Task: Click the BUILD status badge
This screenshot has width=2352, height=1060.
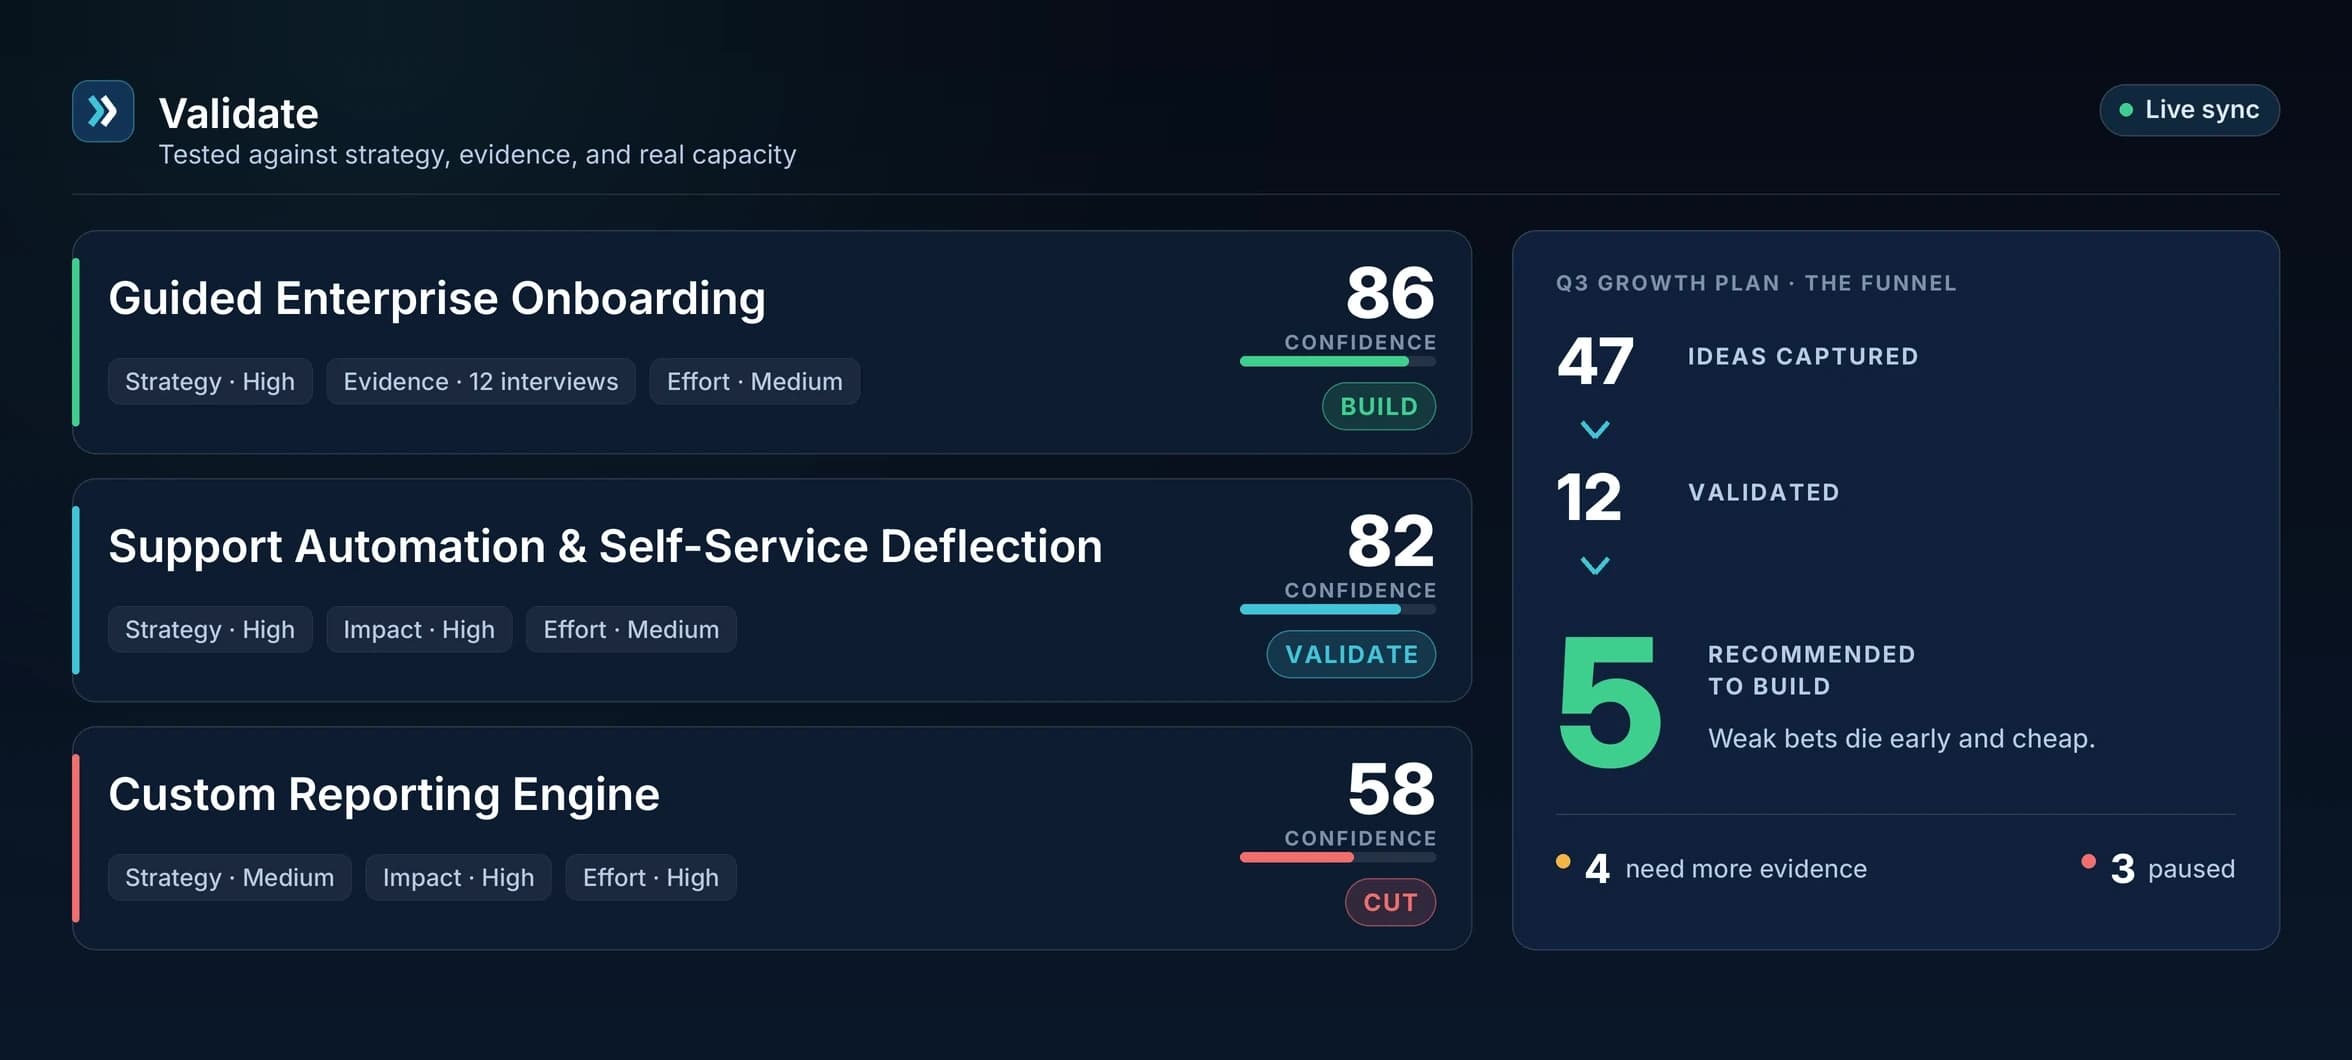Action: (x=1379, y=406)
